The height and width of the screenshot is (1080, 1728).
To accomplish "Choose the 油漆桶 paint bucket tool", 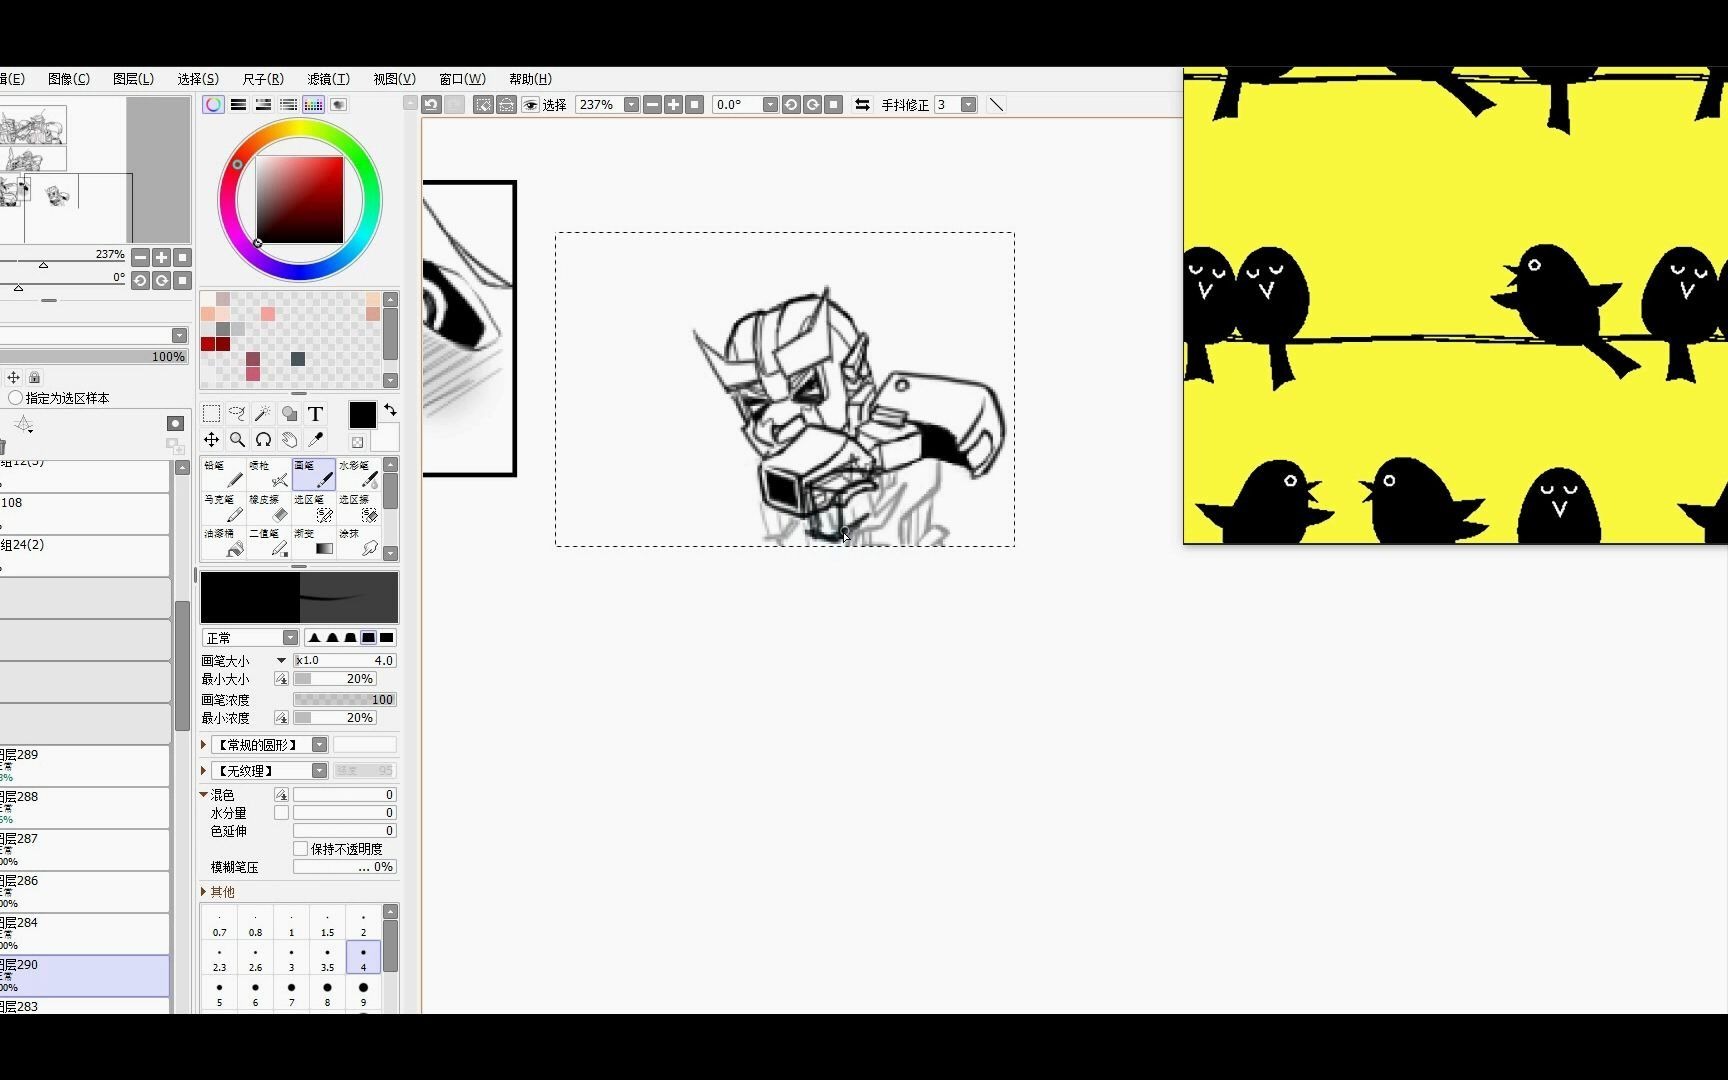I will click(223, 542).
